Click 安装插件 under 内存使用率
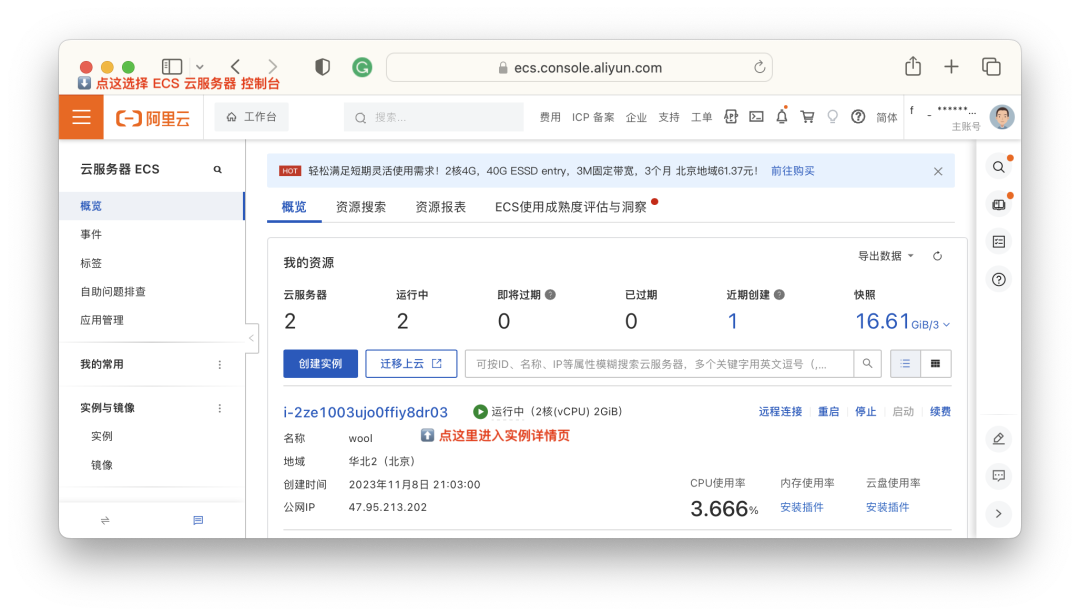The height and width of the screenshot is (616, 1080). (x=802, y=508)
